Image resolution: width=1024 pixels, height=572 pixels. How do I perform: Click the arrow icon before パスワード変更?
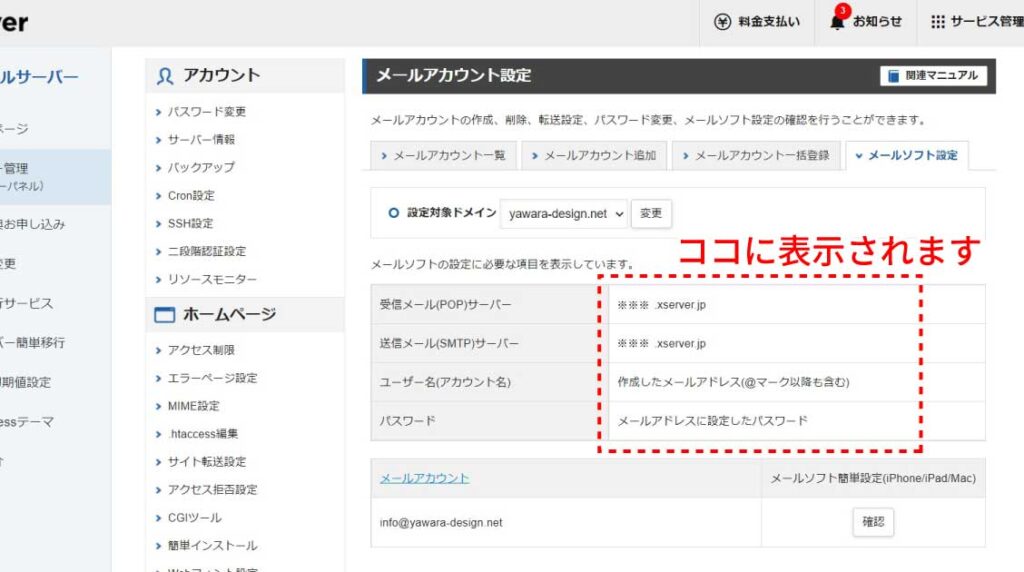158,112
